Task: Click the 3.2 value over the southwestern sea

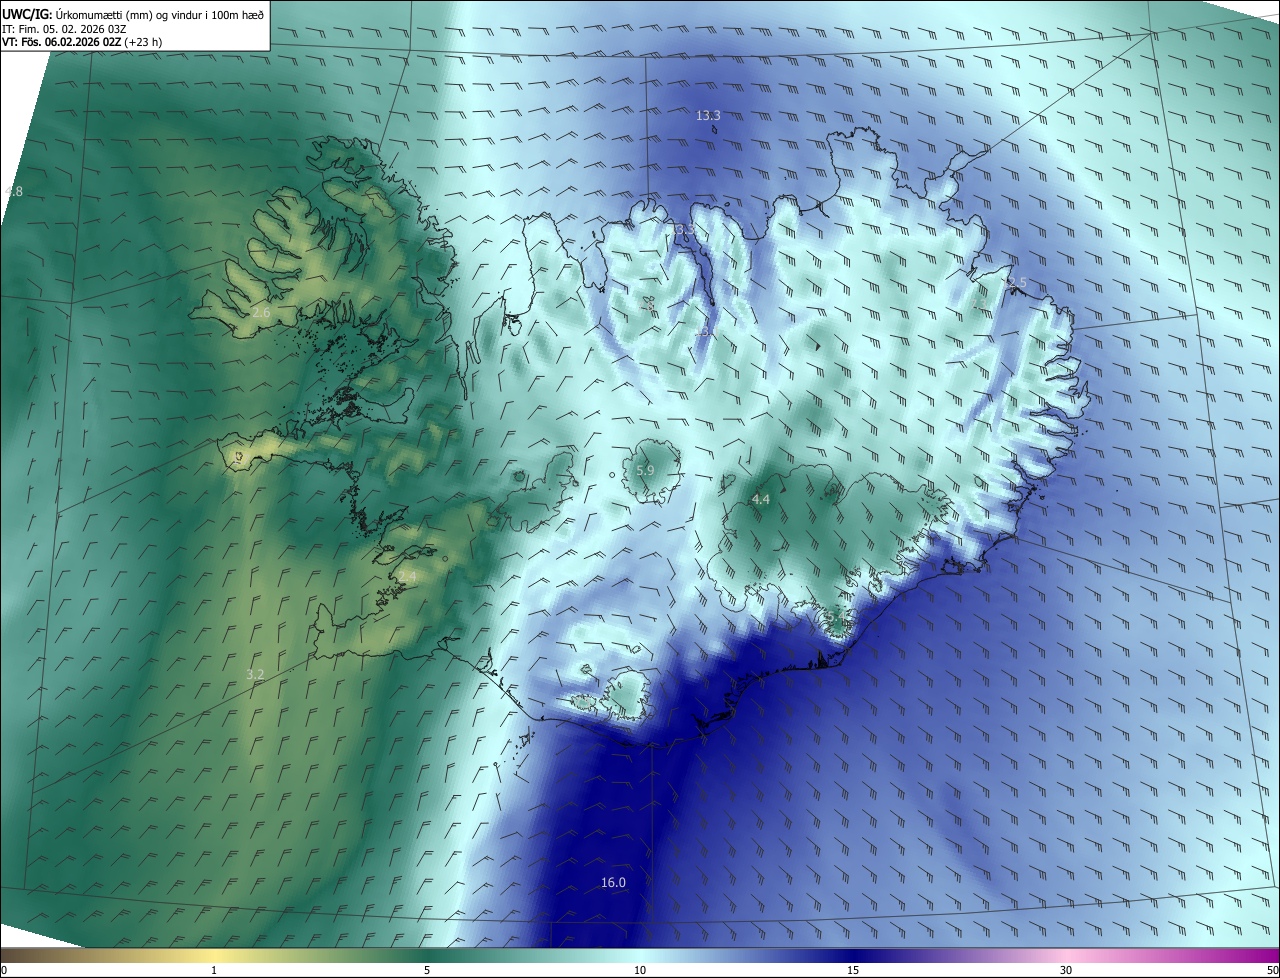Action: point(255,675)
